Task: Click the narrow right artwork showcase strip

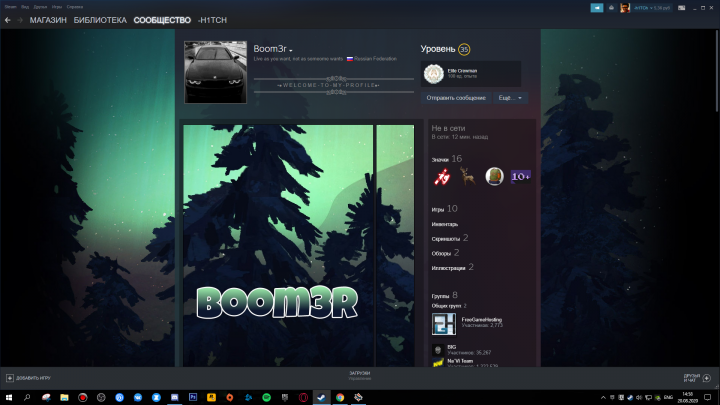Action: 395,246
